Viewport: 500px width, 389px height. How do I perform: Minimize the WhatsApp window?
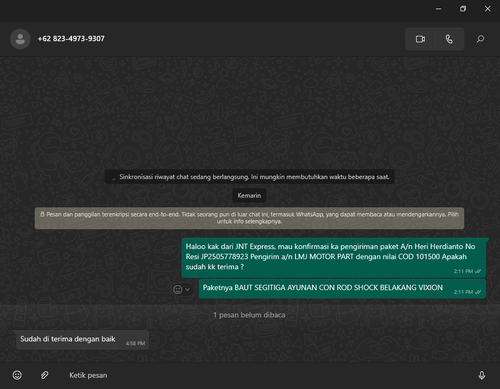tap(439, 9)
